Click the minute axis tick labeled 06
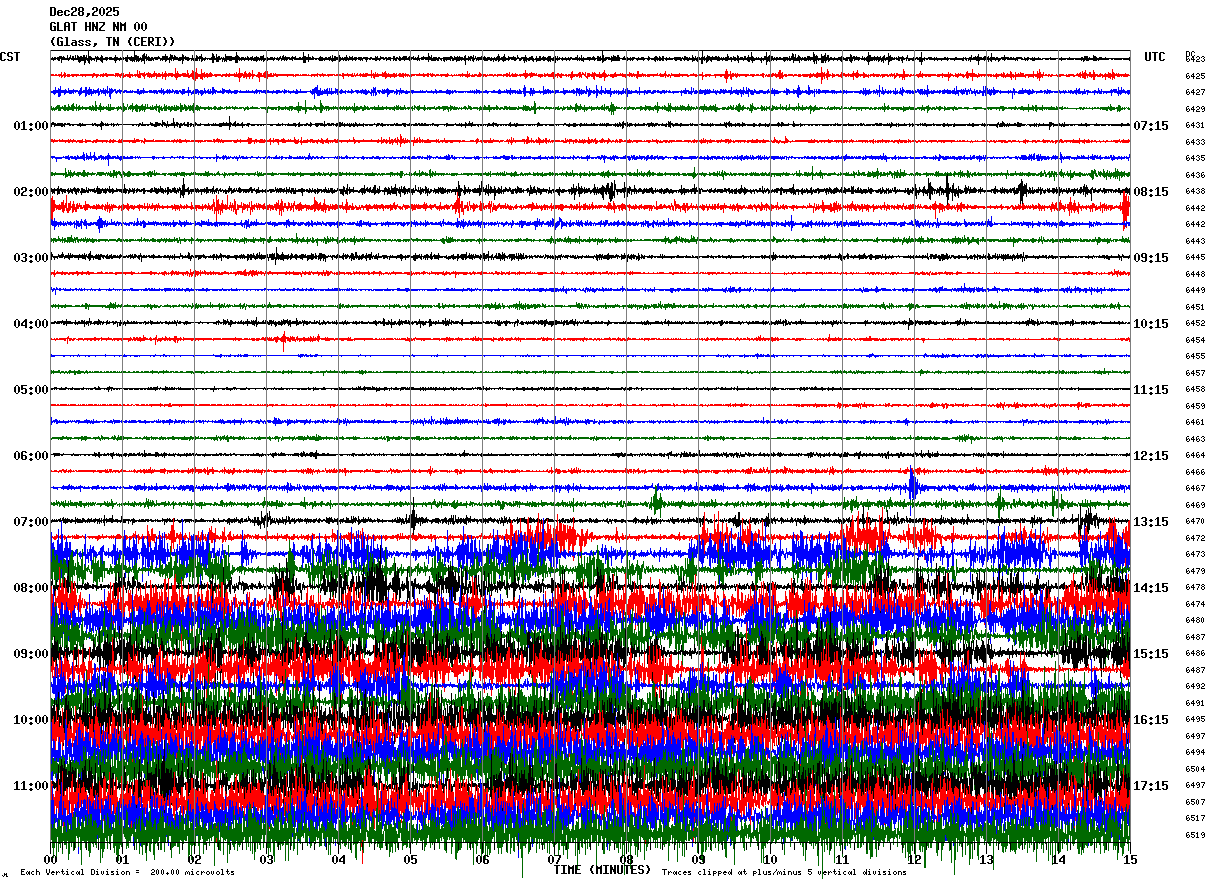 [482, 860]
